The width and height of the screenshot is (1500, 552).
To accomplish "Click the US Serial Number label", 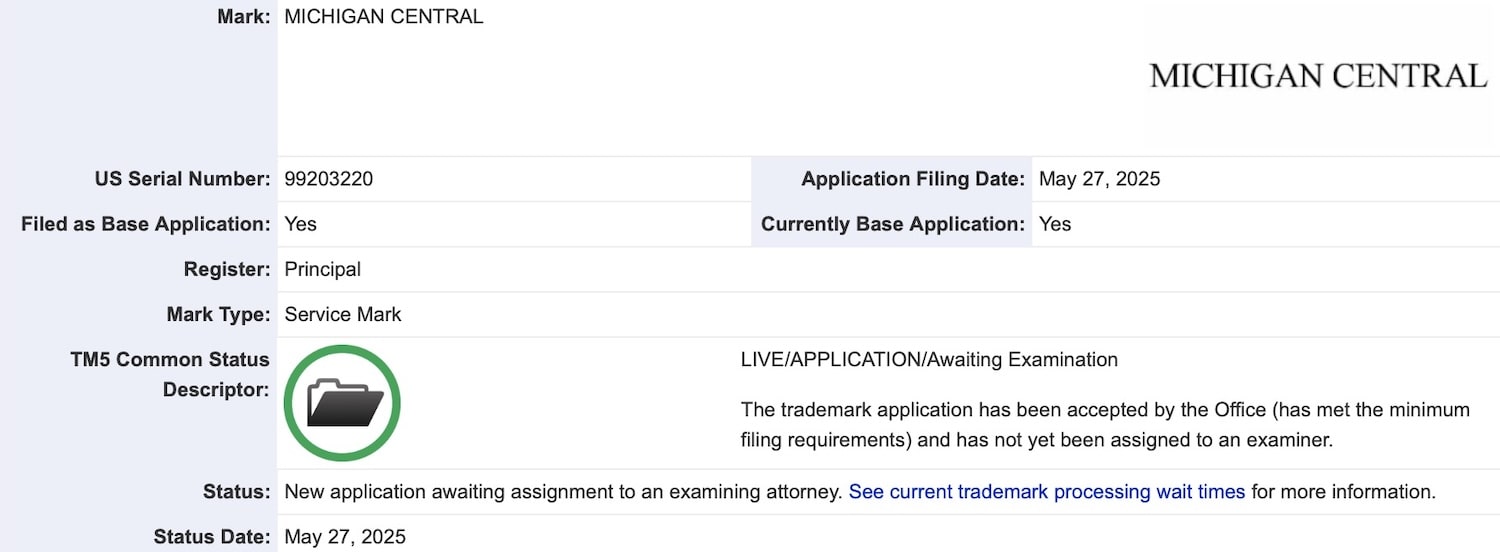I will [182, 179].
